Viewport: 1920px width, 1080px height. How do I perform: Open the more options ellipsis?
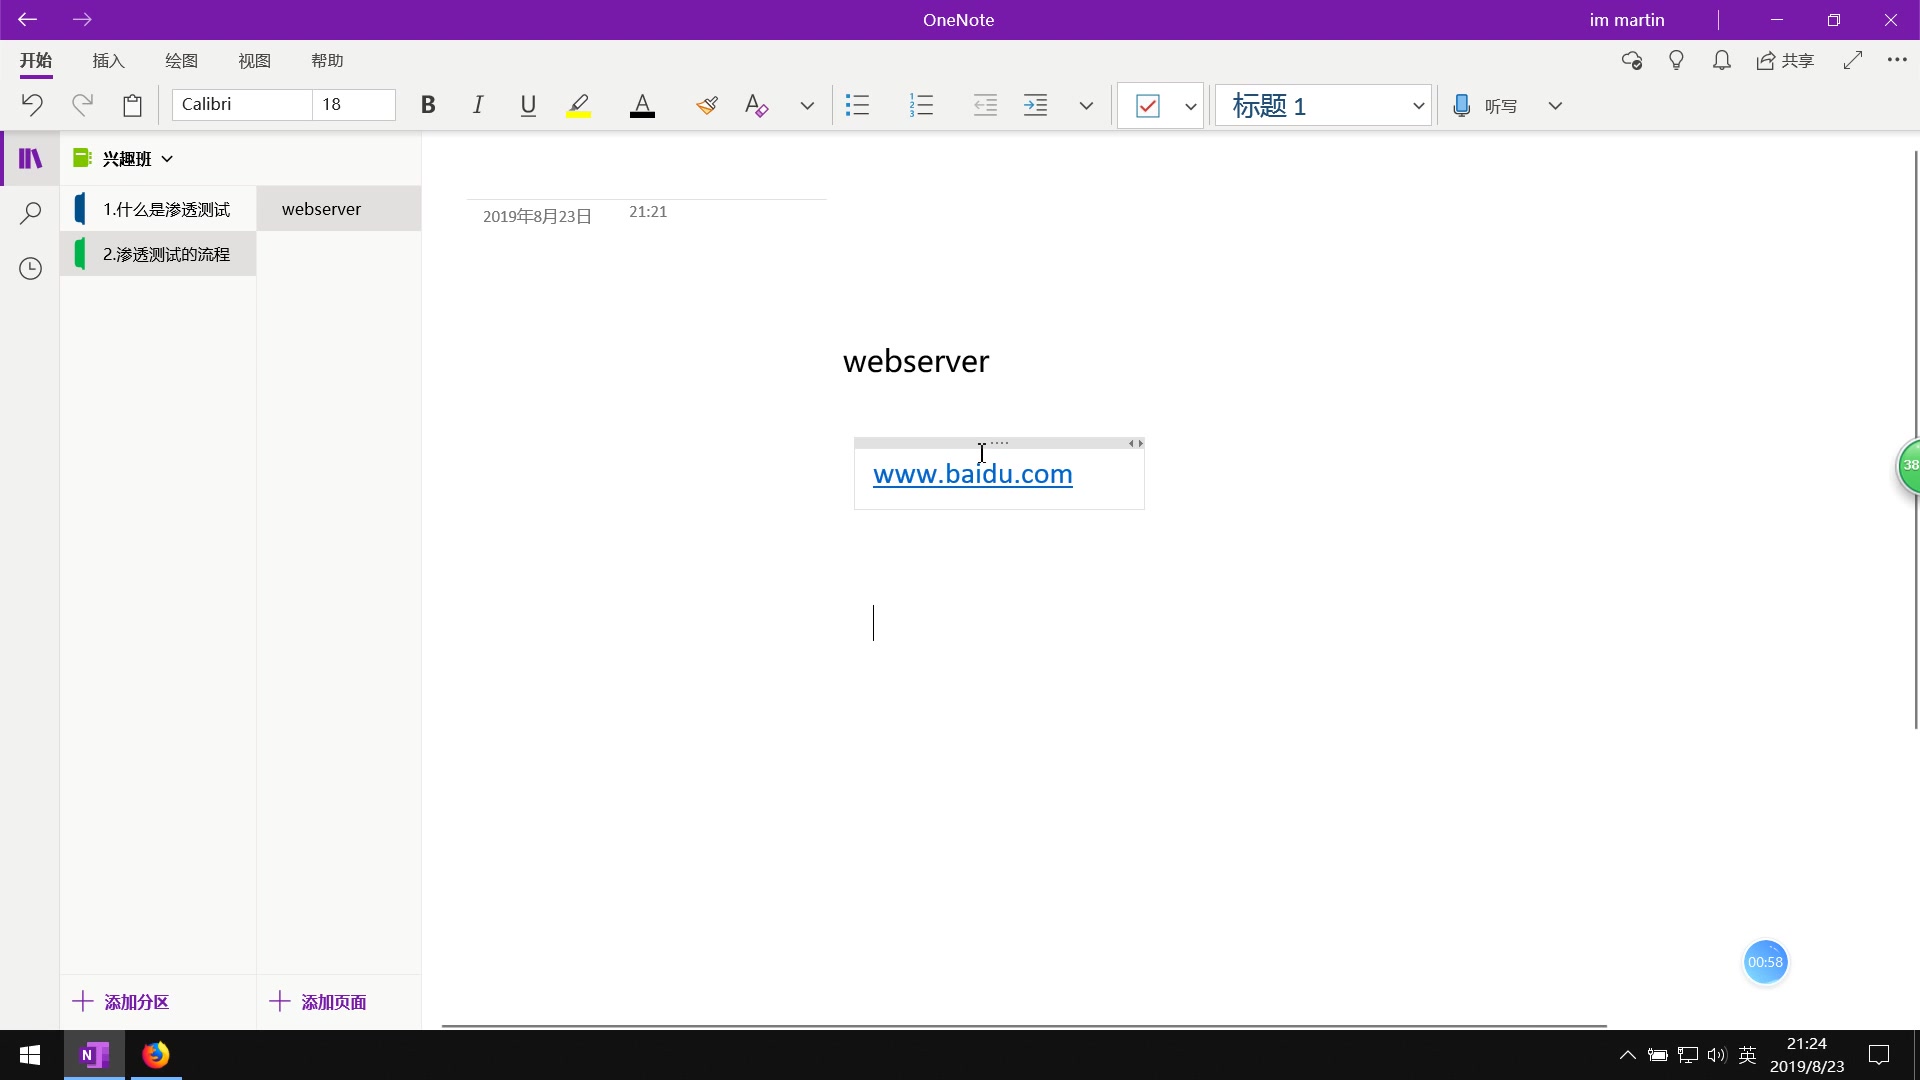[x=1897, y=60]
